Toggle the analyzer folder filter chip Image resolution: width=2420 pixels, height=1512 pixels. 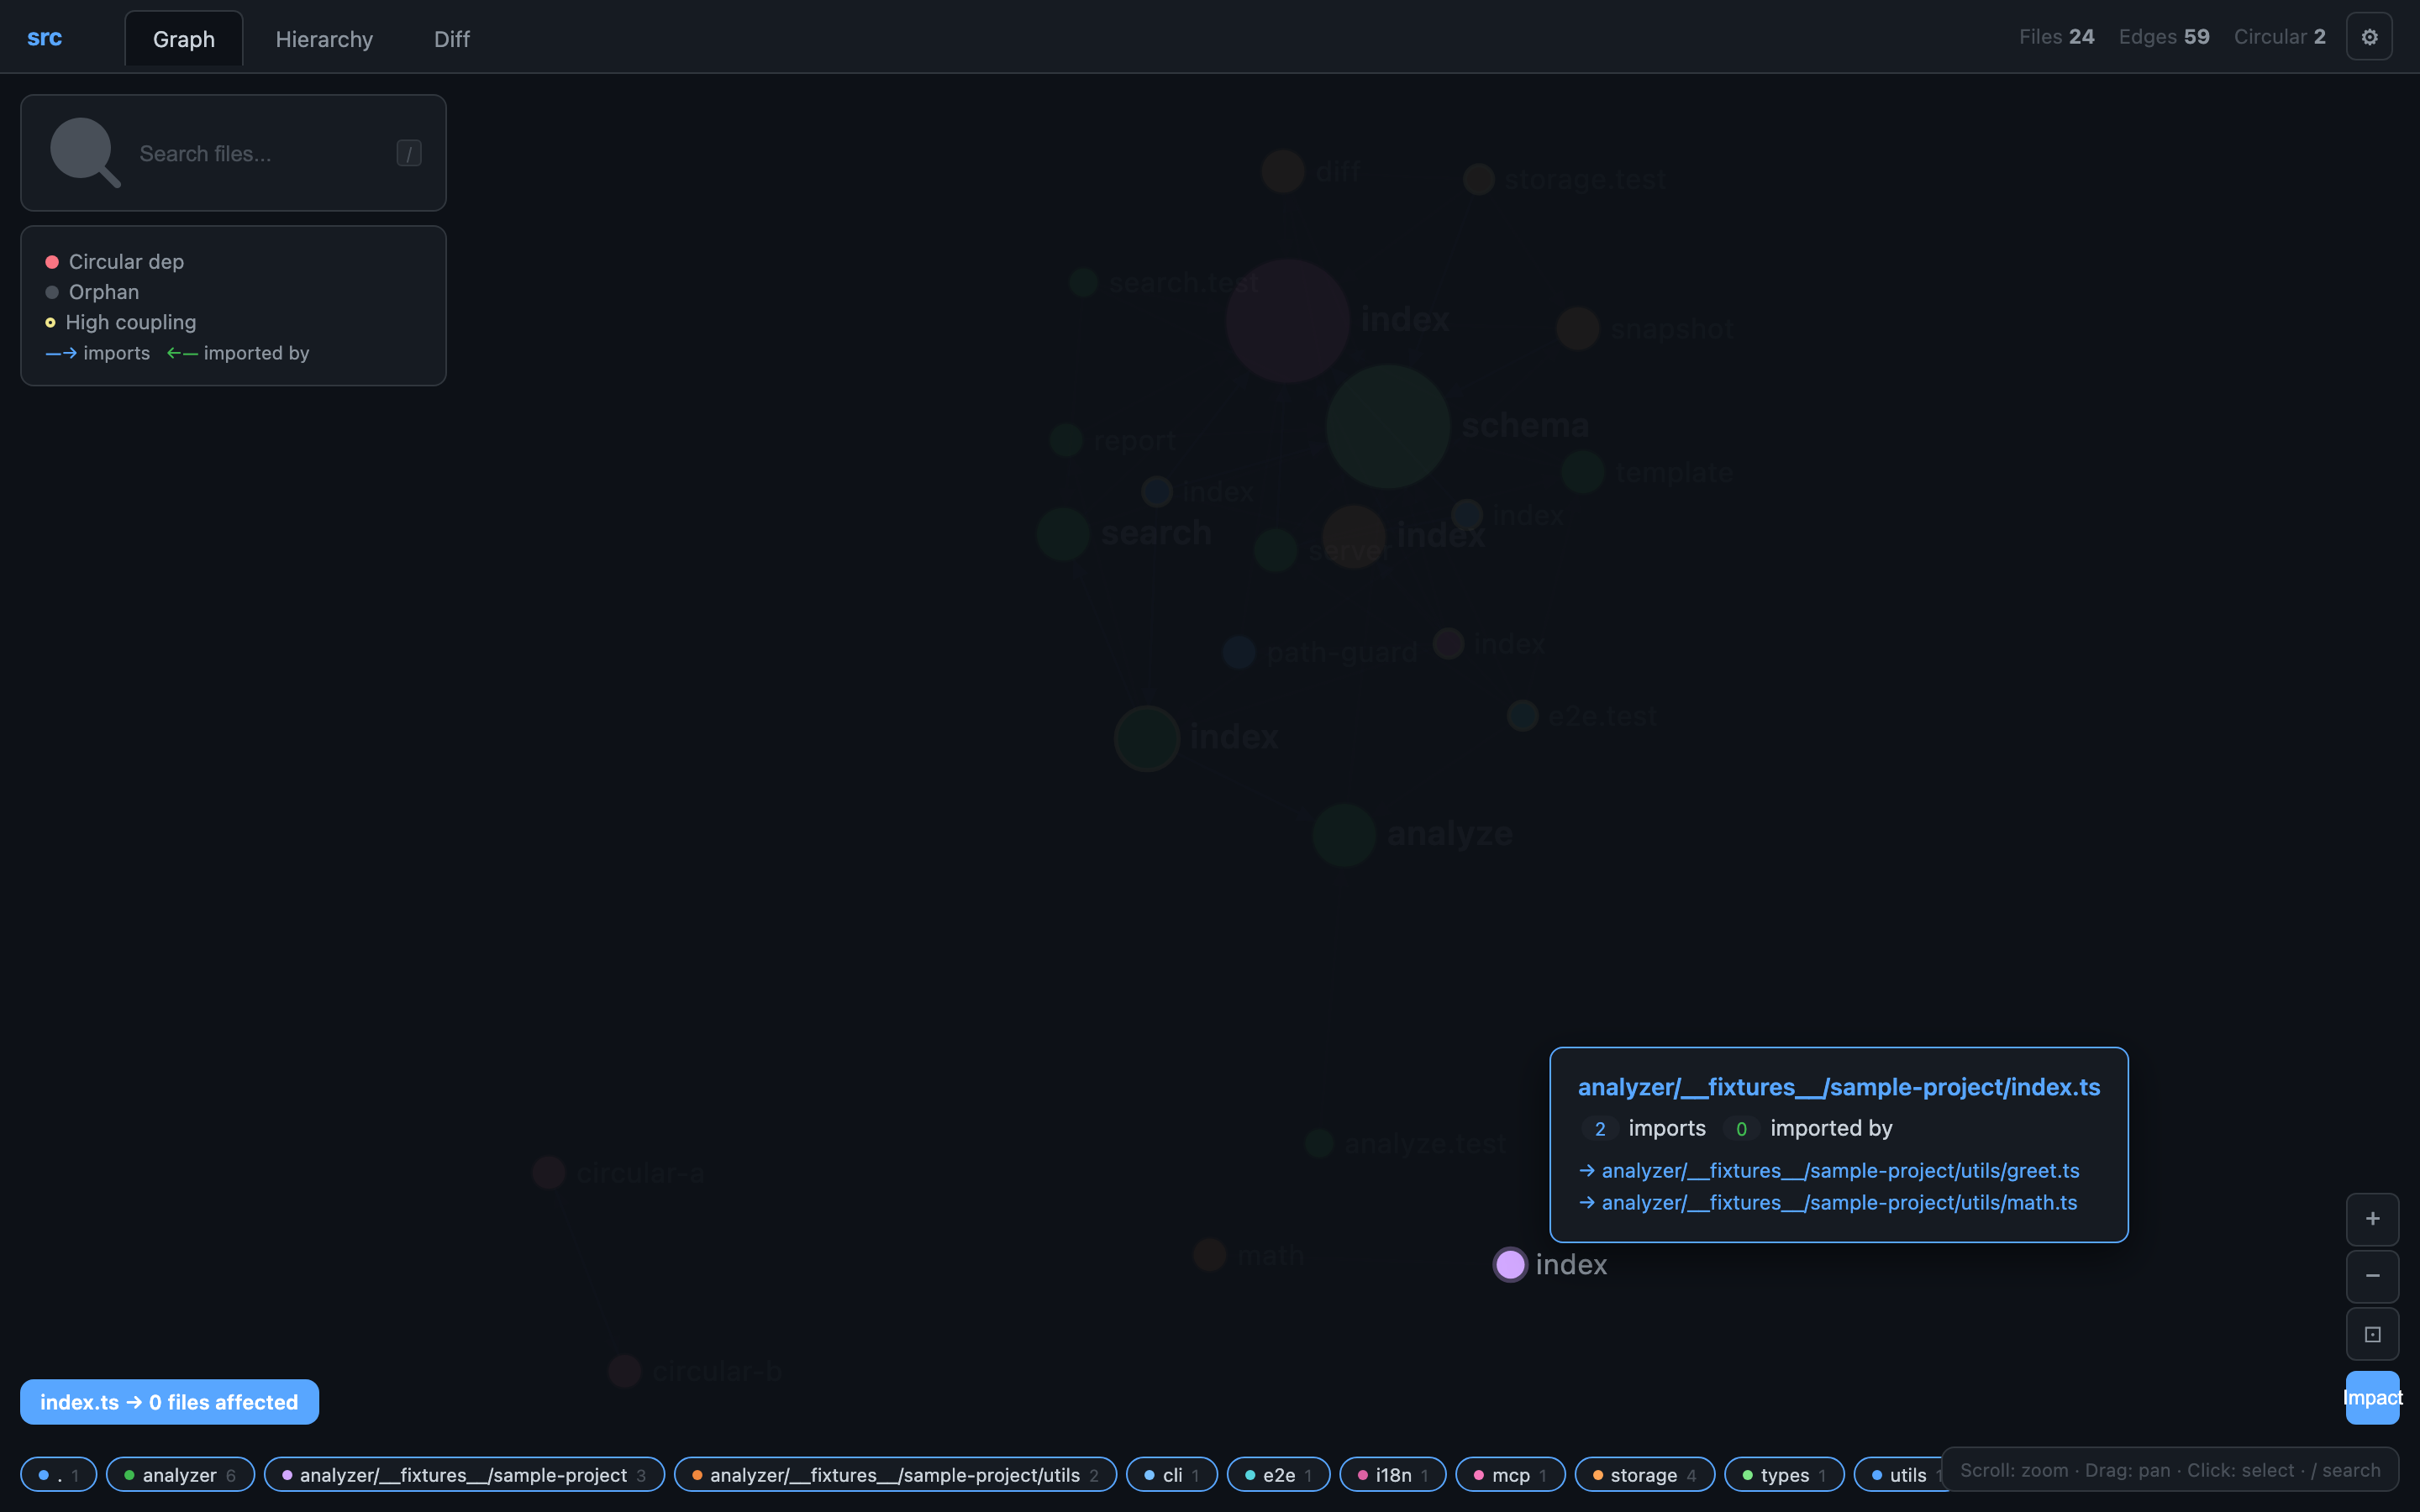[180, 1475]
